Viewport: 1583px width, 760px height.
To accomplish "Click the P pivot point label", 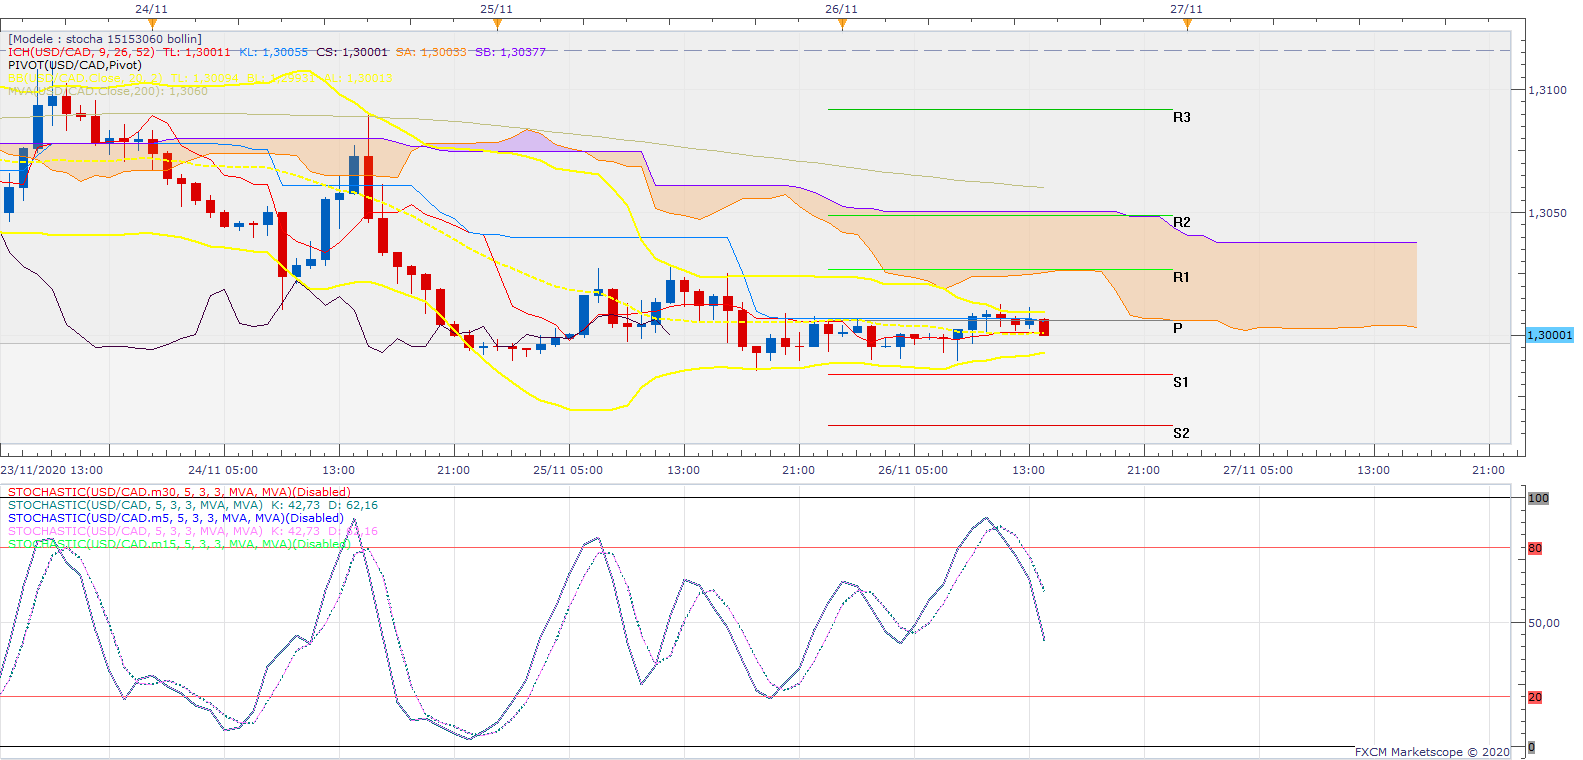I will pyautogui.click(x=1178, y=328).
